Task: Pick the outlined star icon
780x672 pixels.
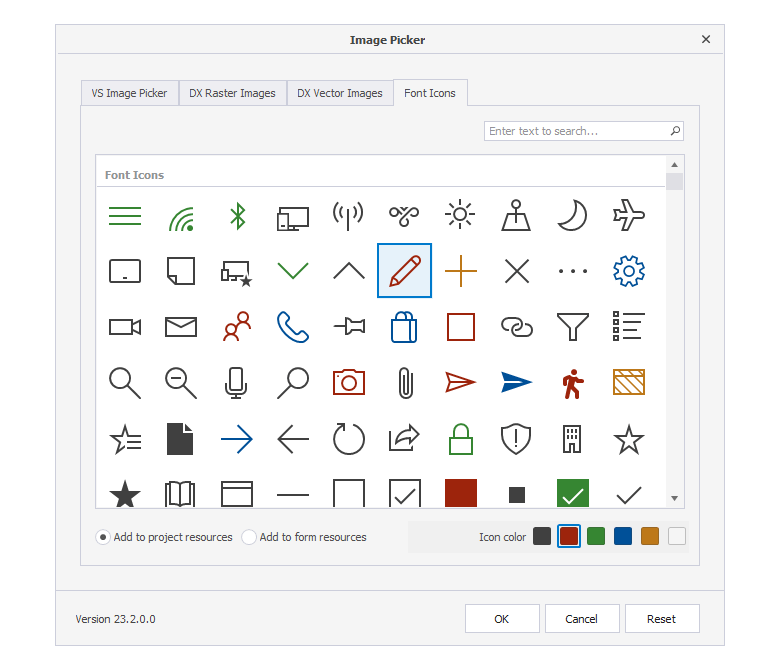Action: coord(629,439)
